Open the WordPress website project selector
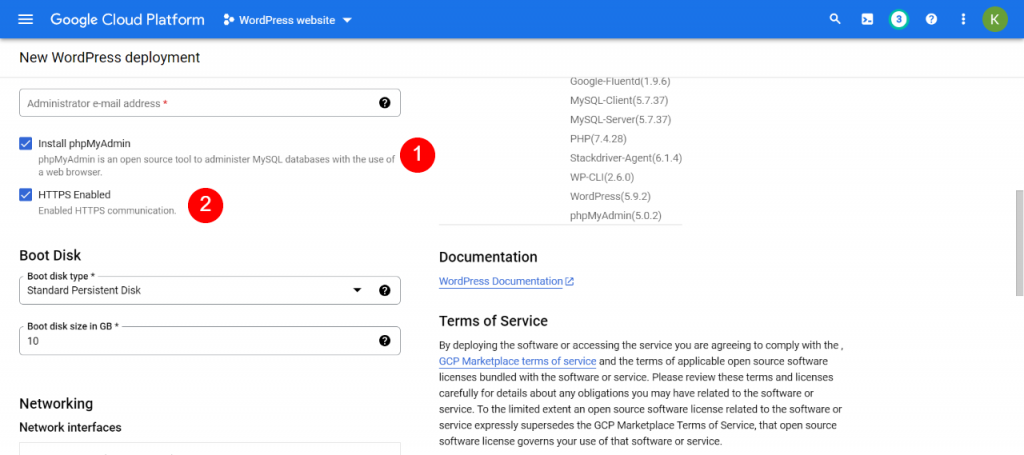This screenshot has width=1024, height=455. (287, 20)
